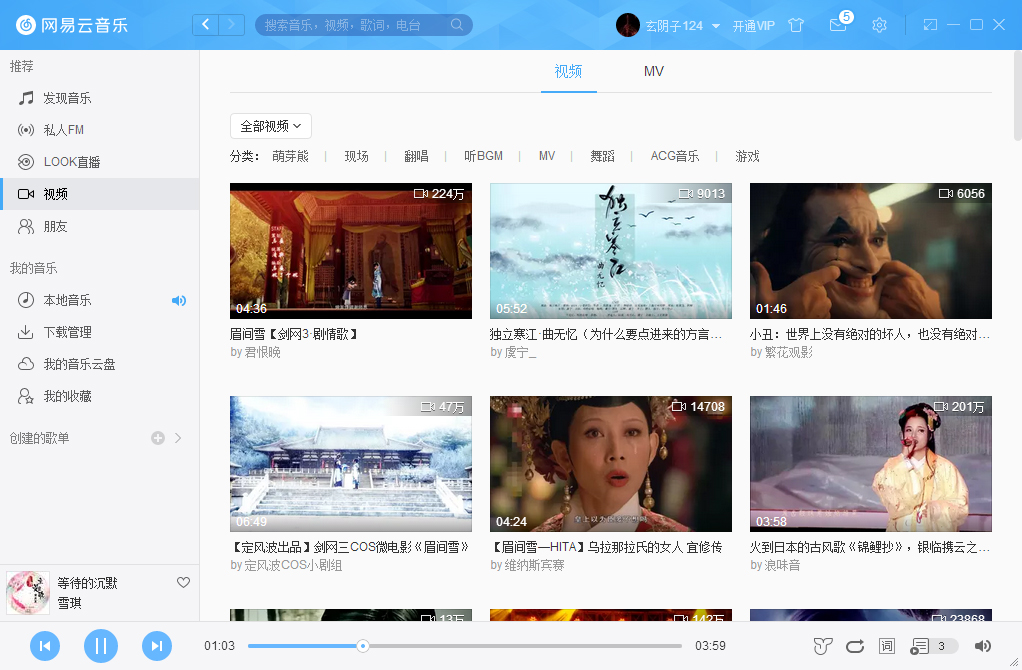Switch to the MV tab
This screenshot has width=1022, height=670.
(654, 71)
